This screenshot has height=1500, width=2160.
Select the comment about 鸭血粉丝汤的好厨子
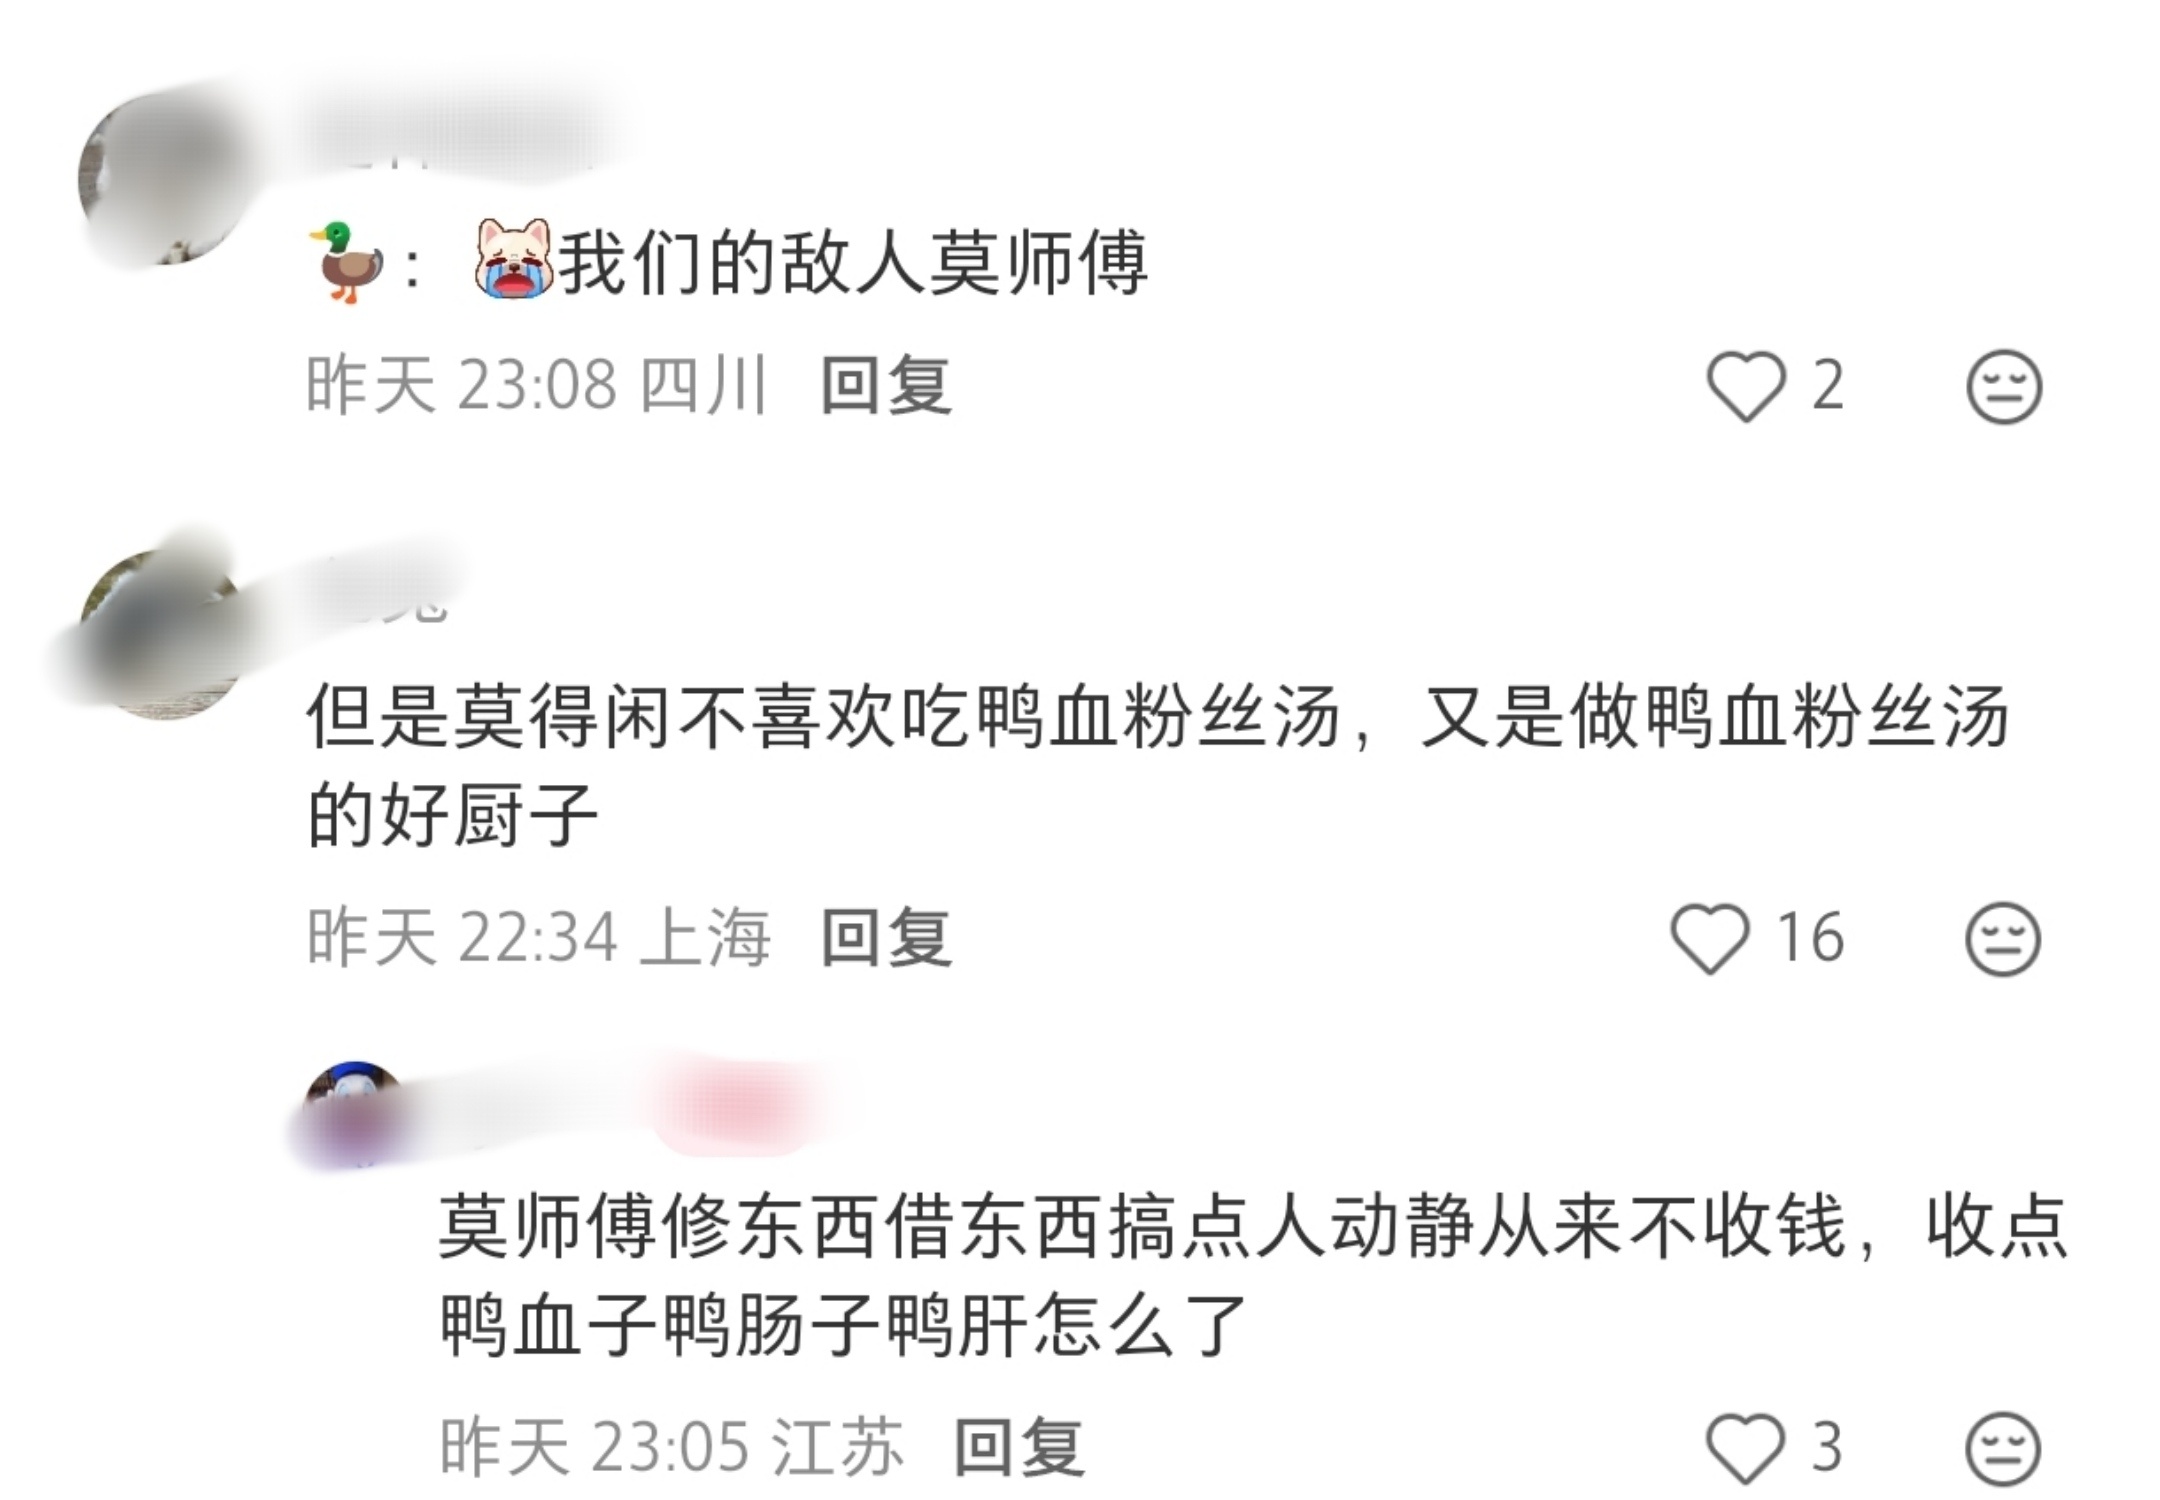[x=1158, y=766]
